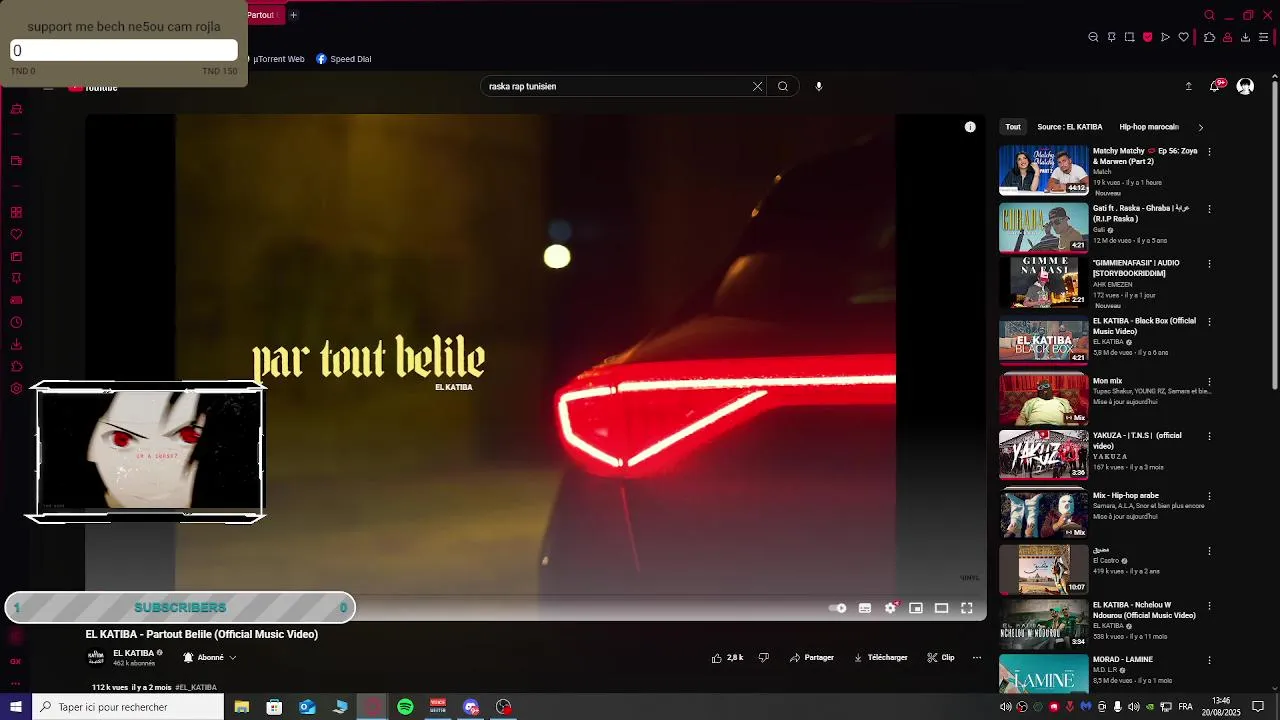Image resolution: width=1280 pixels, height=720 pixels.
Task: Like the Partout Belile video
Action: [x=727, y=658]
